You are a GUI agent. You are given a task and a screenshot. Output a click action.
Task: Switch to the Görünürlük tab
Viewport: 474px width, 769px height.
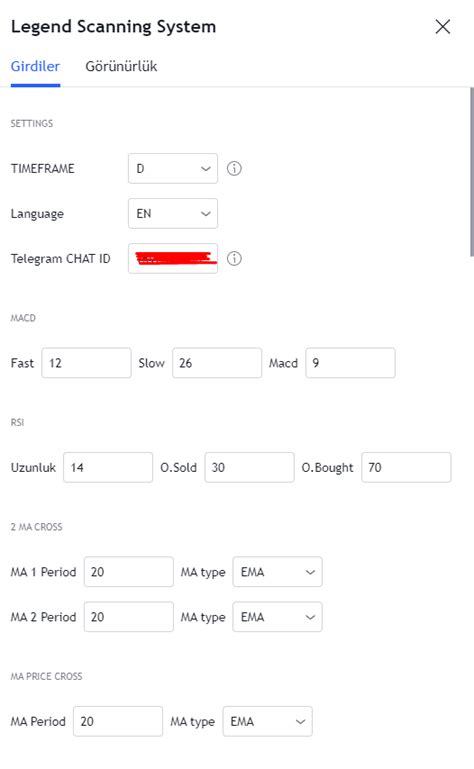click(x=121, y=66)
